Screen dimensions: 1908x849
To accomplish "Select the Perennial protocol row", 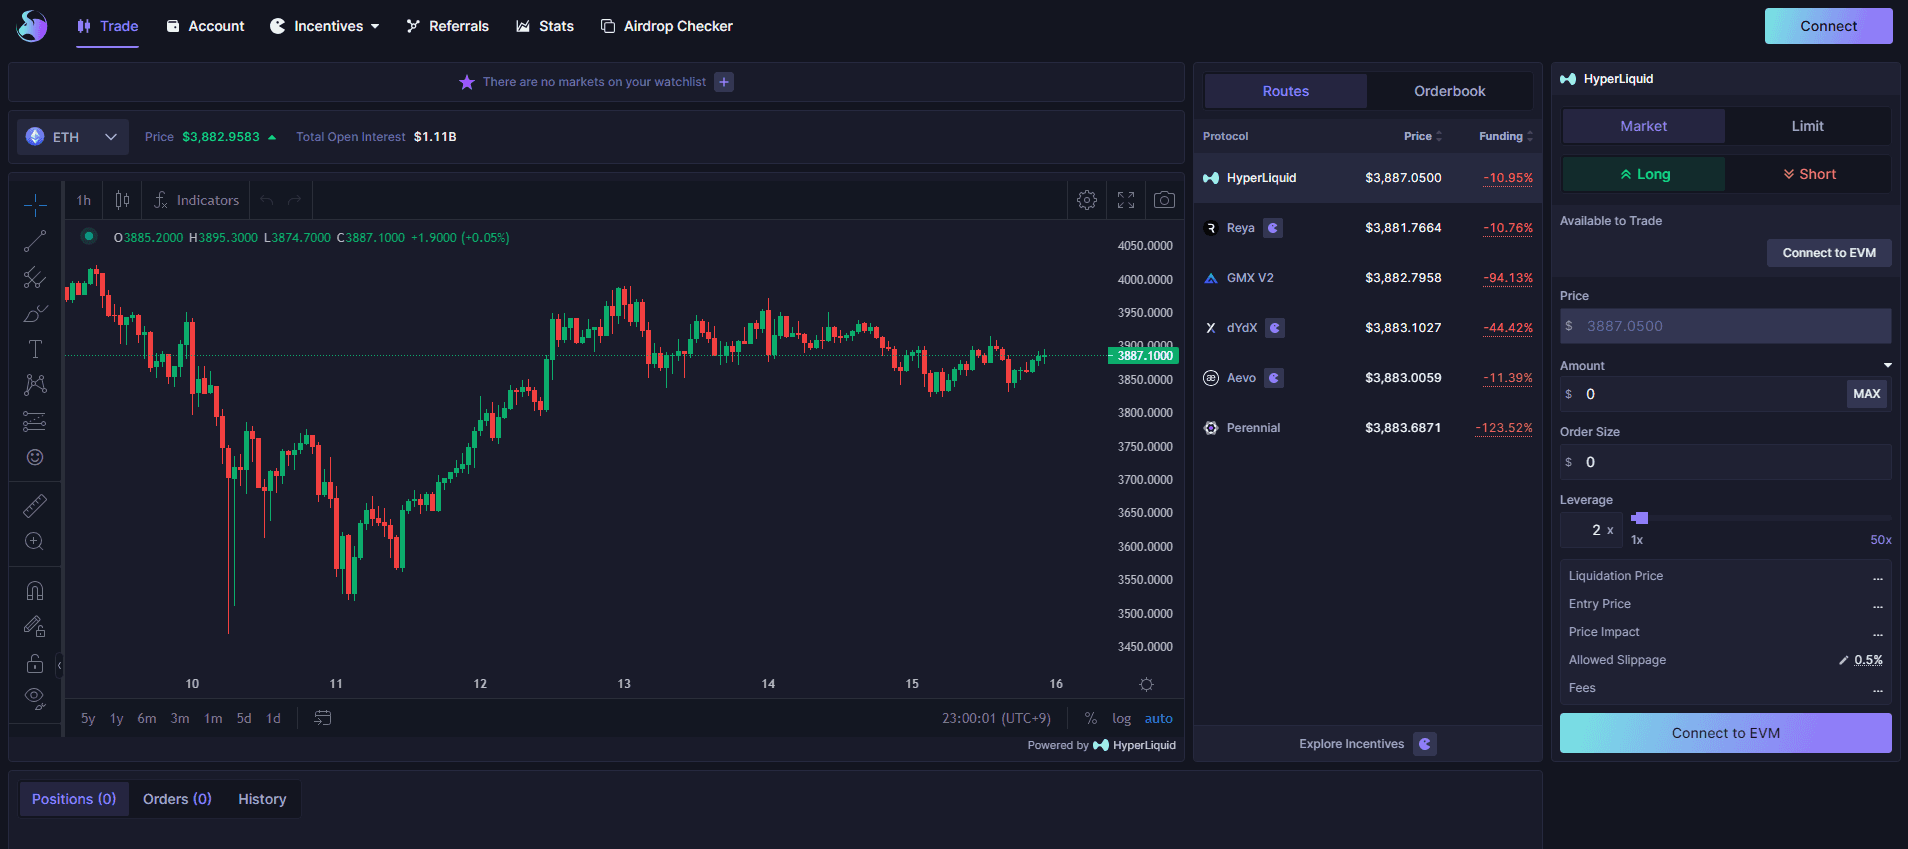I will pos(1368,428).
